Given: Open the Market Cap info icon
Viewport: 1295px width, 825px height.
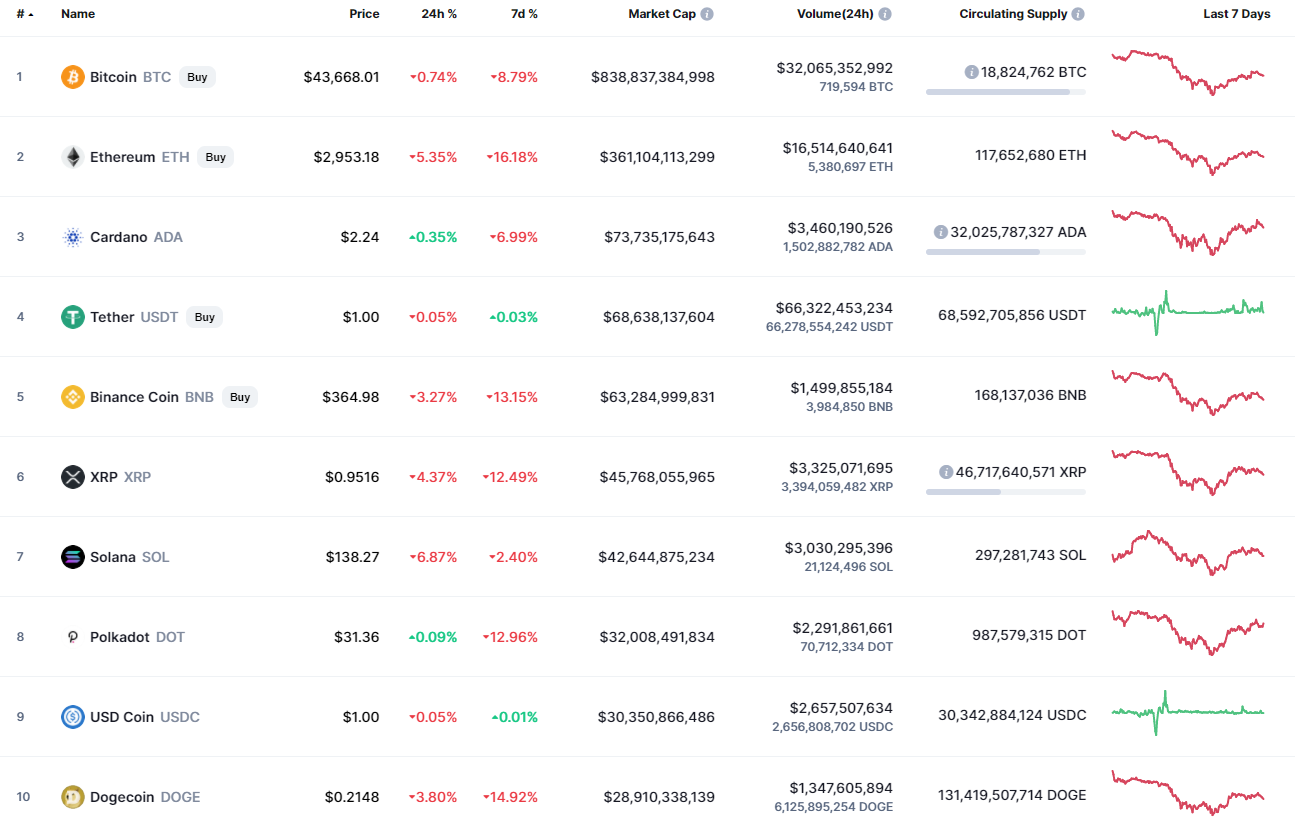Looking at the screenshot, I should point(707,14).
